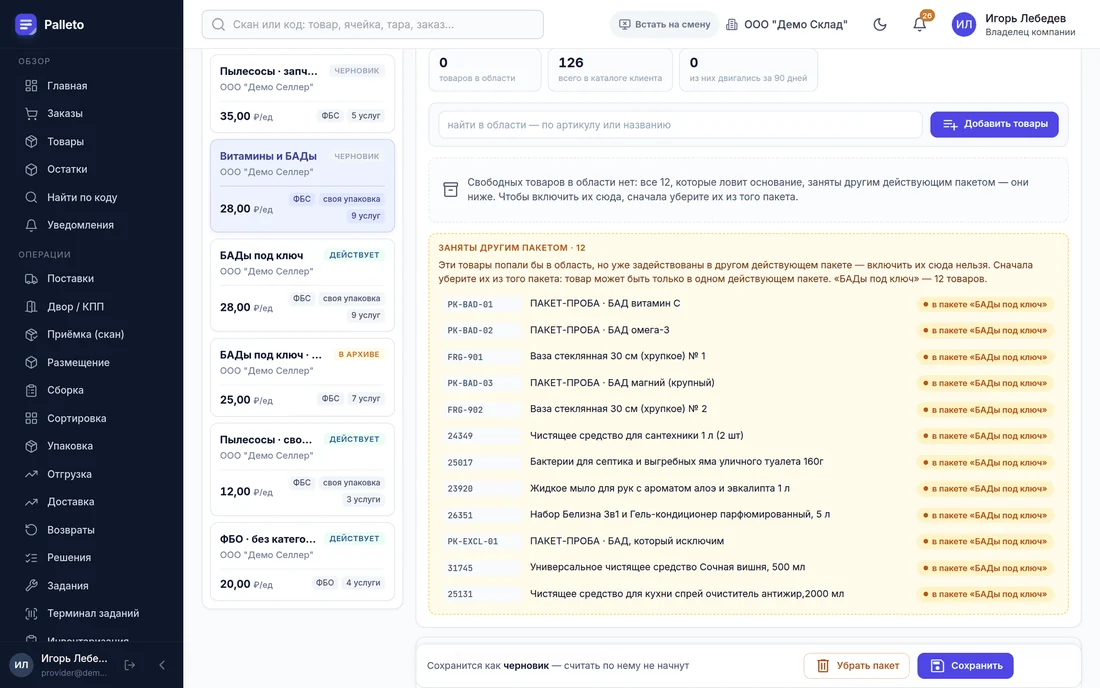The height and width of the screenshot is (688, 1100).
Task: Click the PK-EXCL-01 article code
Action: pos(473,541)
